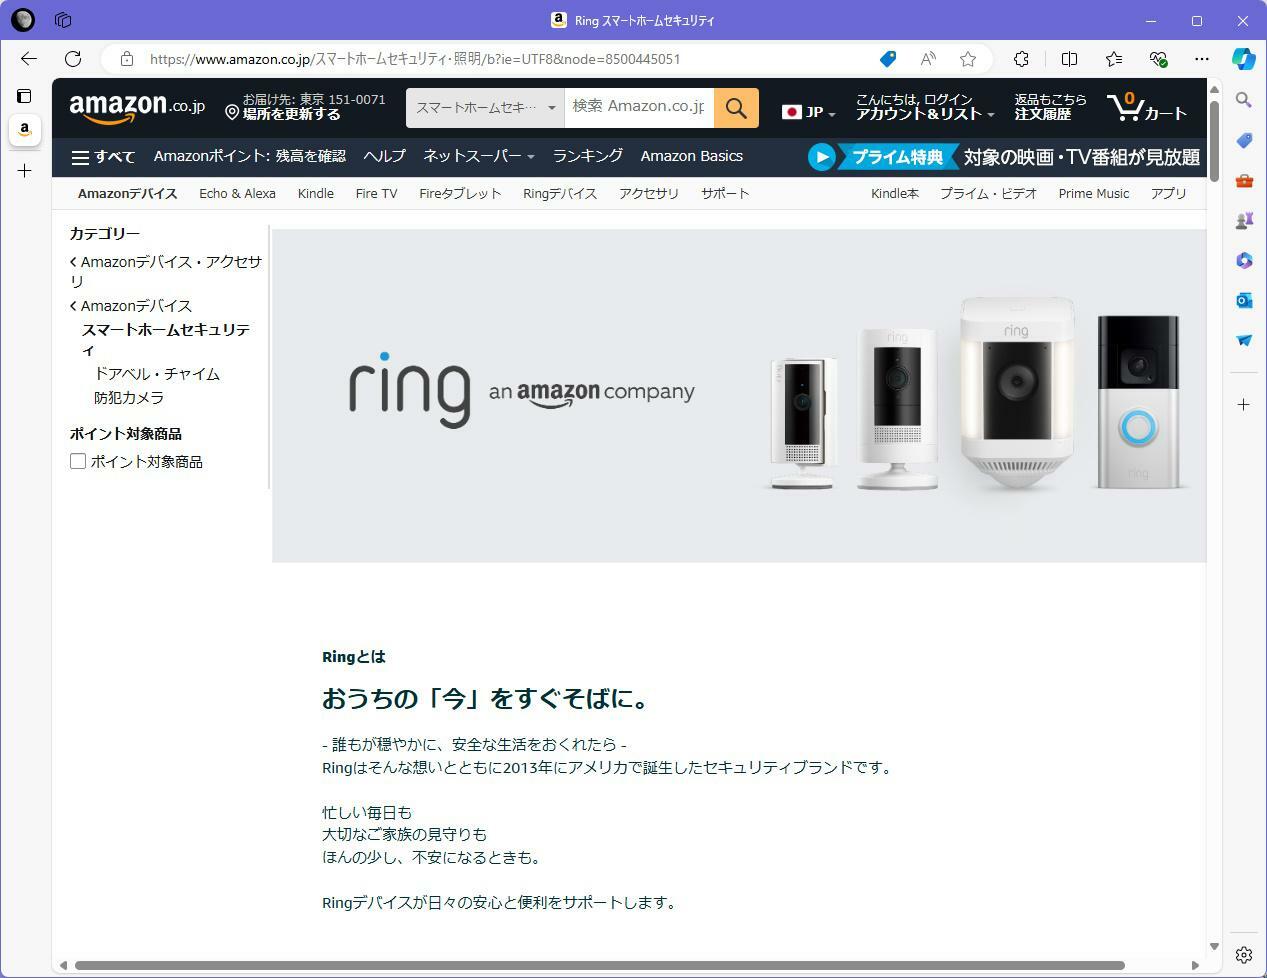View site information lock icon

click(x=127, y=59)
